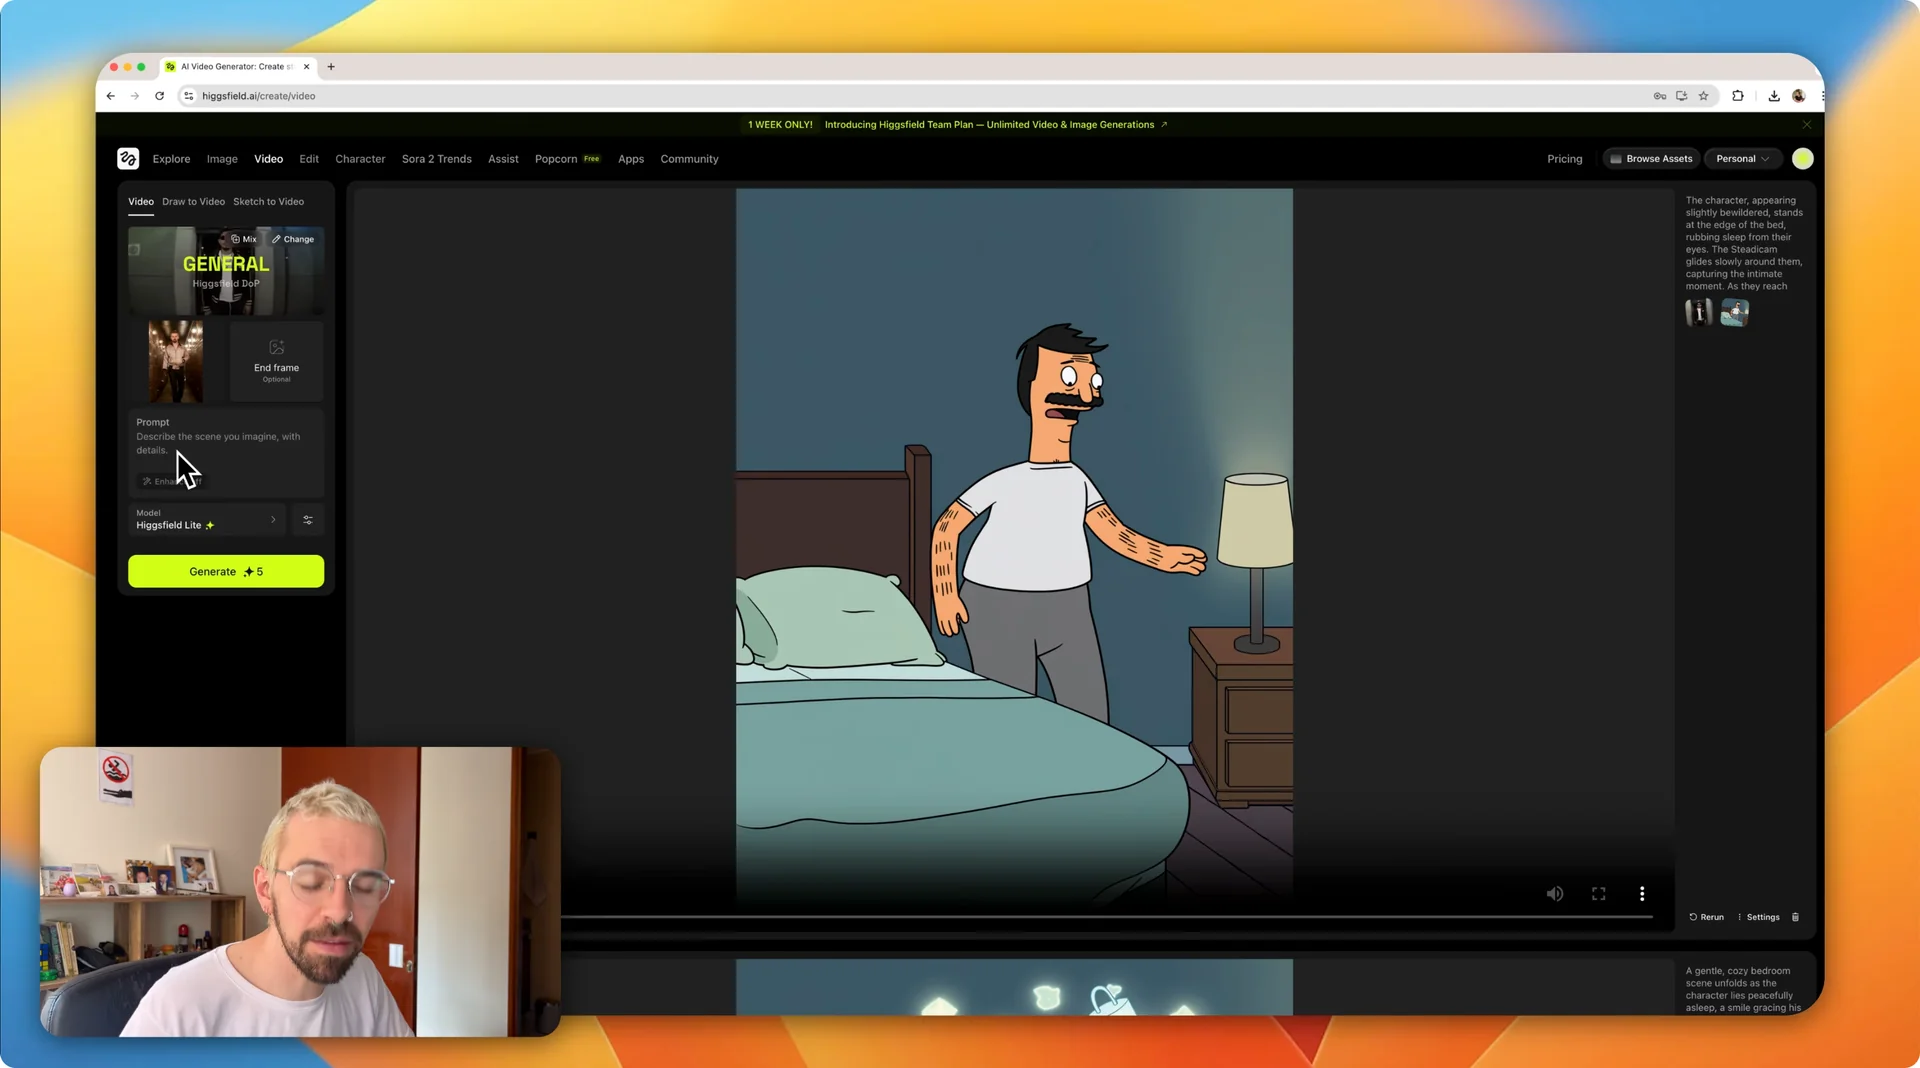
Task: Open the Image section in navigation
Action: (222, 159)
